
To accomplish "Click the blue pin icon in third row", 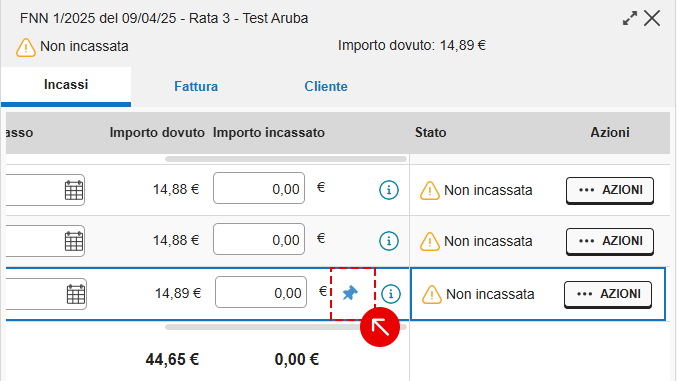I will [x=350, y=293].
